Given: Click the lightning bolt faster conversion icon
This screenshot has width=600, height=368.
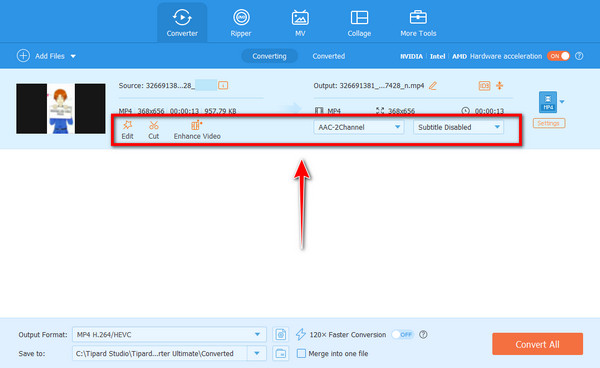Looking at the screenshot, I should click(301, 334).
